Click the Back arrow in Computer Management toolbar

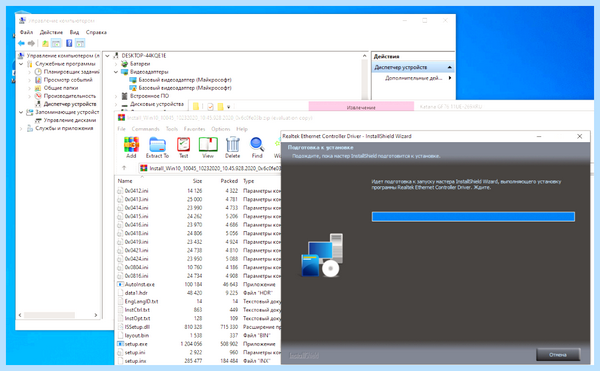pos(21,43)
